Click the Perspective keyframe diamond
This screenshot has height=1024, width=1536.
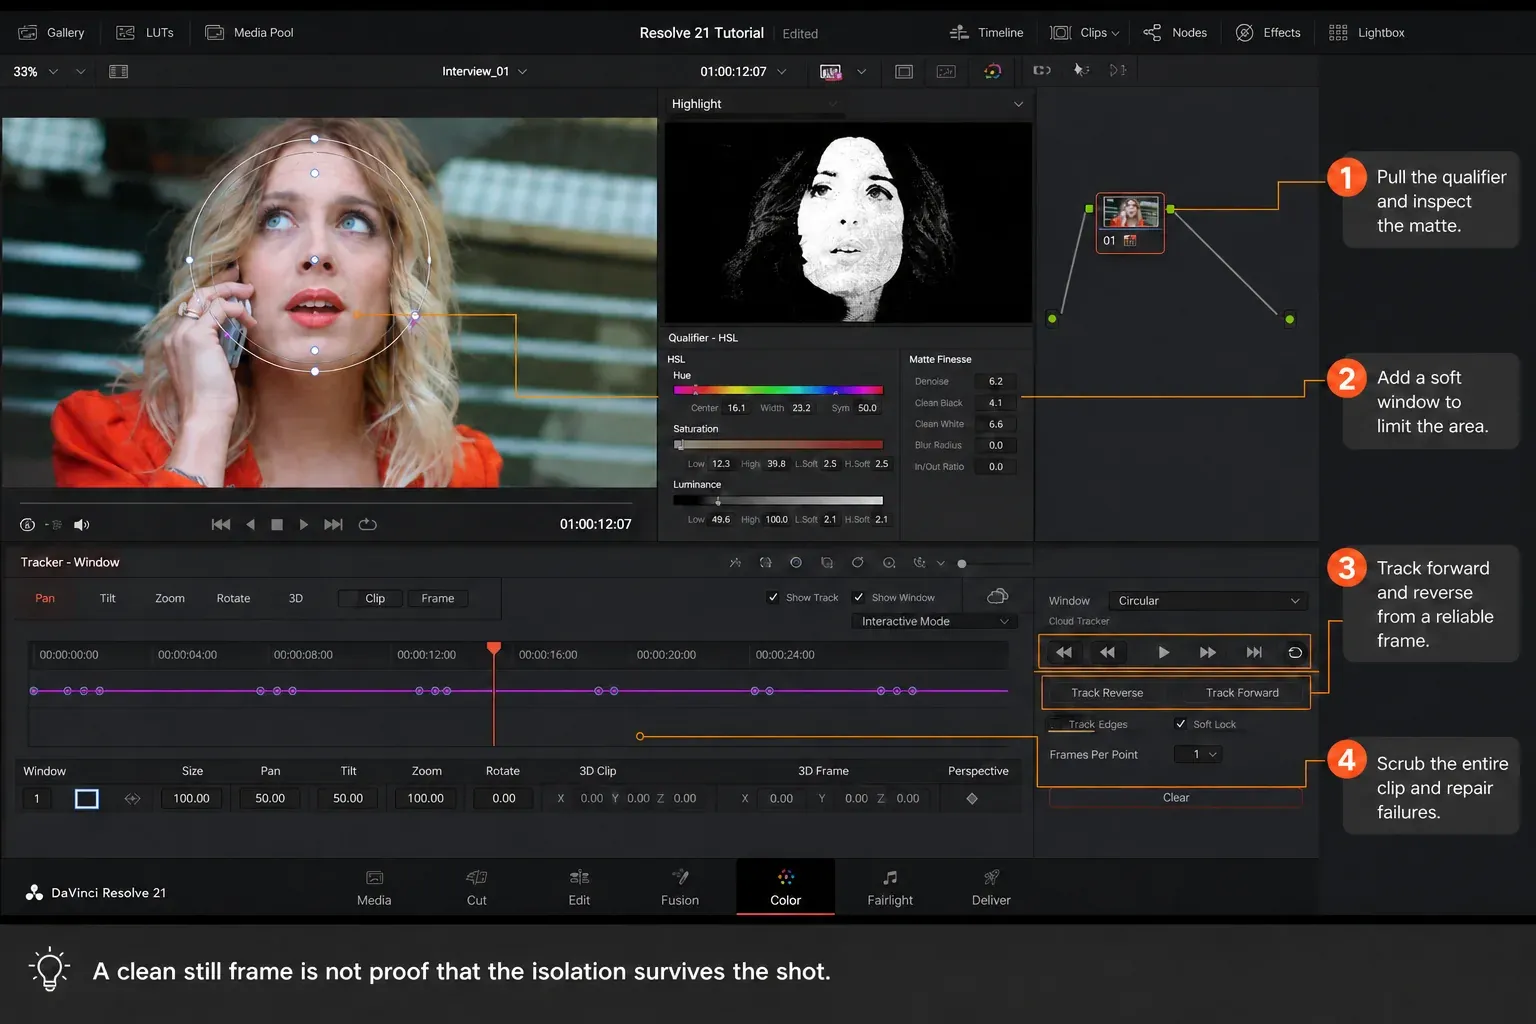click(972, 798)
